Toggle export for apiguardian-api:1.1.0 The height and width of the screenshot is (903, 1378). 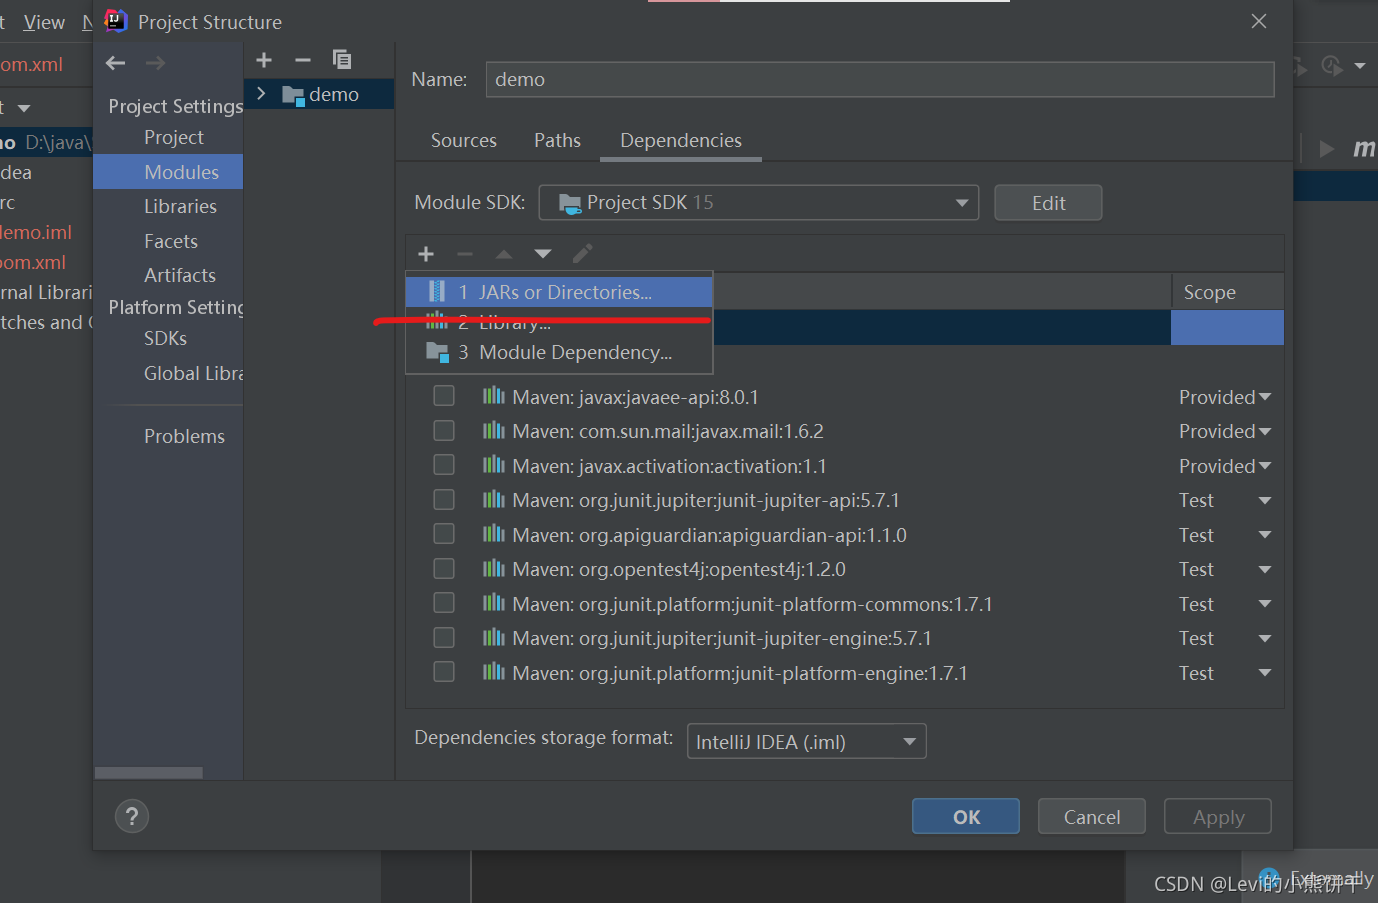(444, 534)
